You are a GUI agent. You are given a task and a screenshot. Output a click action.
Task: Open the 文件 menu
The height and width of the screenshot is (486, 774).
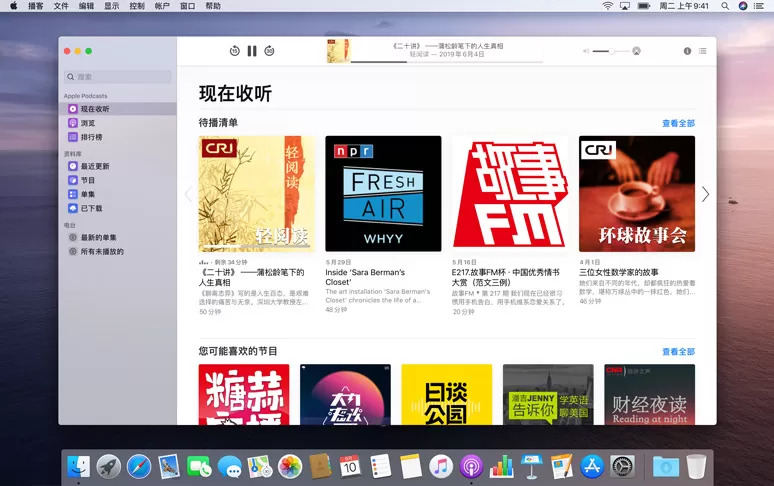(x=61, y=6)
